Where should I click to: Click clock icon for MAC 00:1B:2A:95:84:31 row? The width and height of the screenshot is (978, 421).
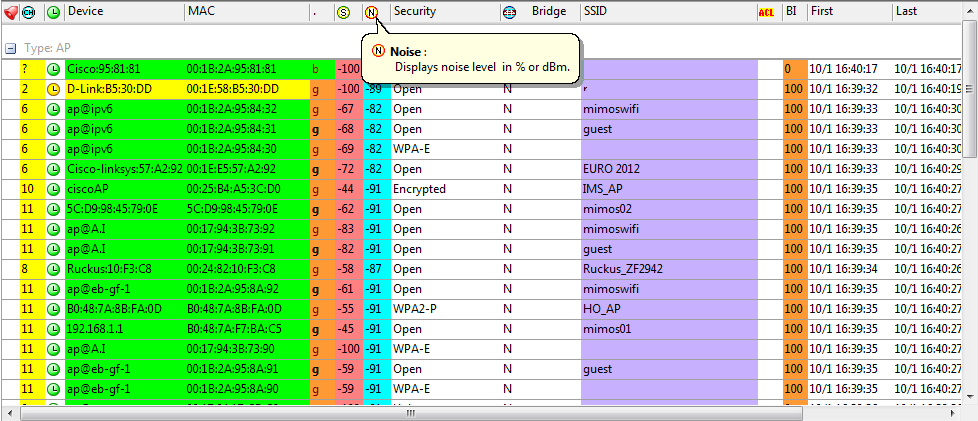pos(54,129)
